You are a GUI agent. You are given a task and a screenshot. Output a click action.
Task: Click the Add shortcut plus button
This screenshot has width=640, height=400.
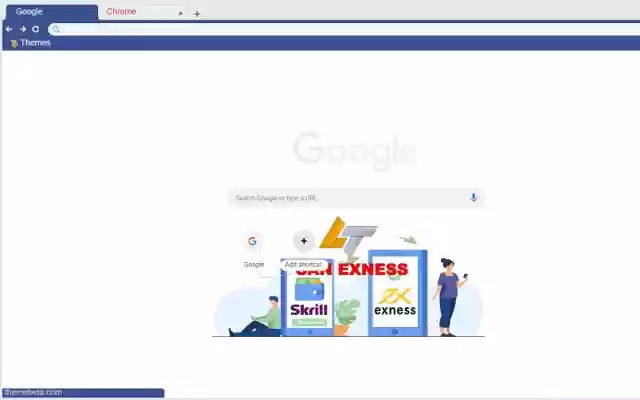[304, 241]
